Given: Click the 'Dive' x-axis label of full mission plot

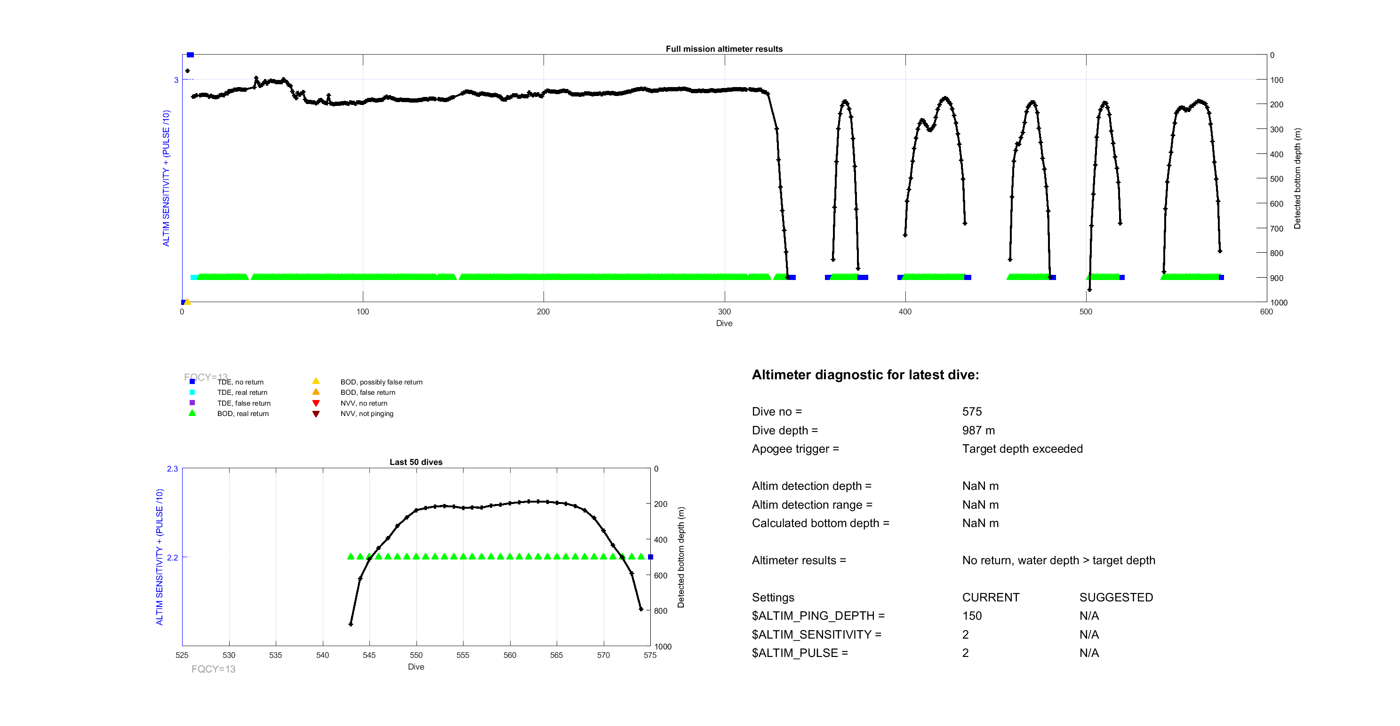Looking at the screenshot, I should tap(724, 323).
